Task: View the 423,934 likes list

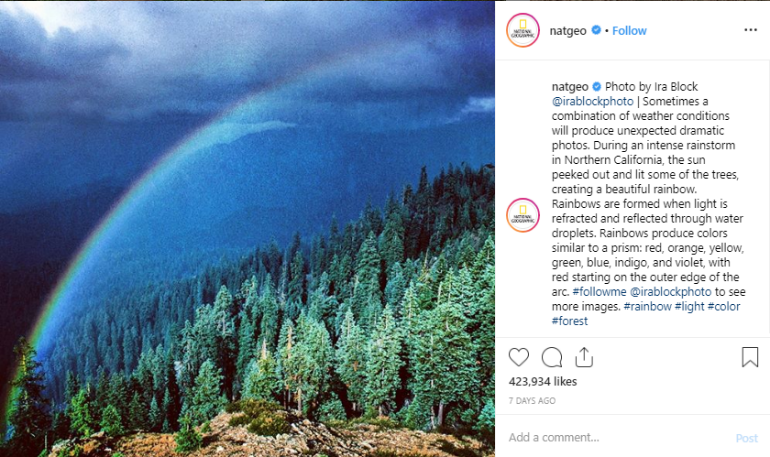Action: pos(543,381)
